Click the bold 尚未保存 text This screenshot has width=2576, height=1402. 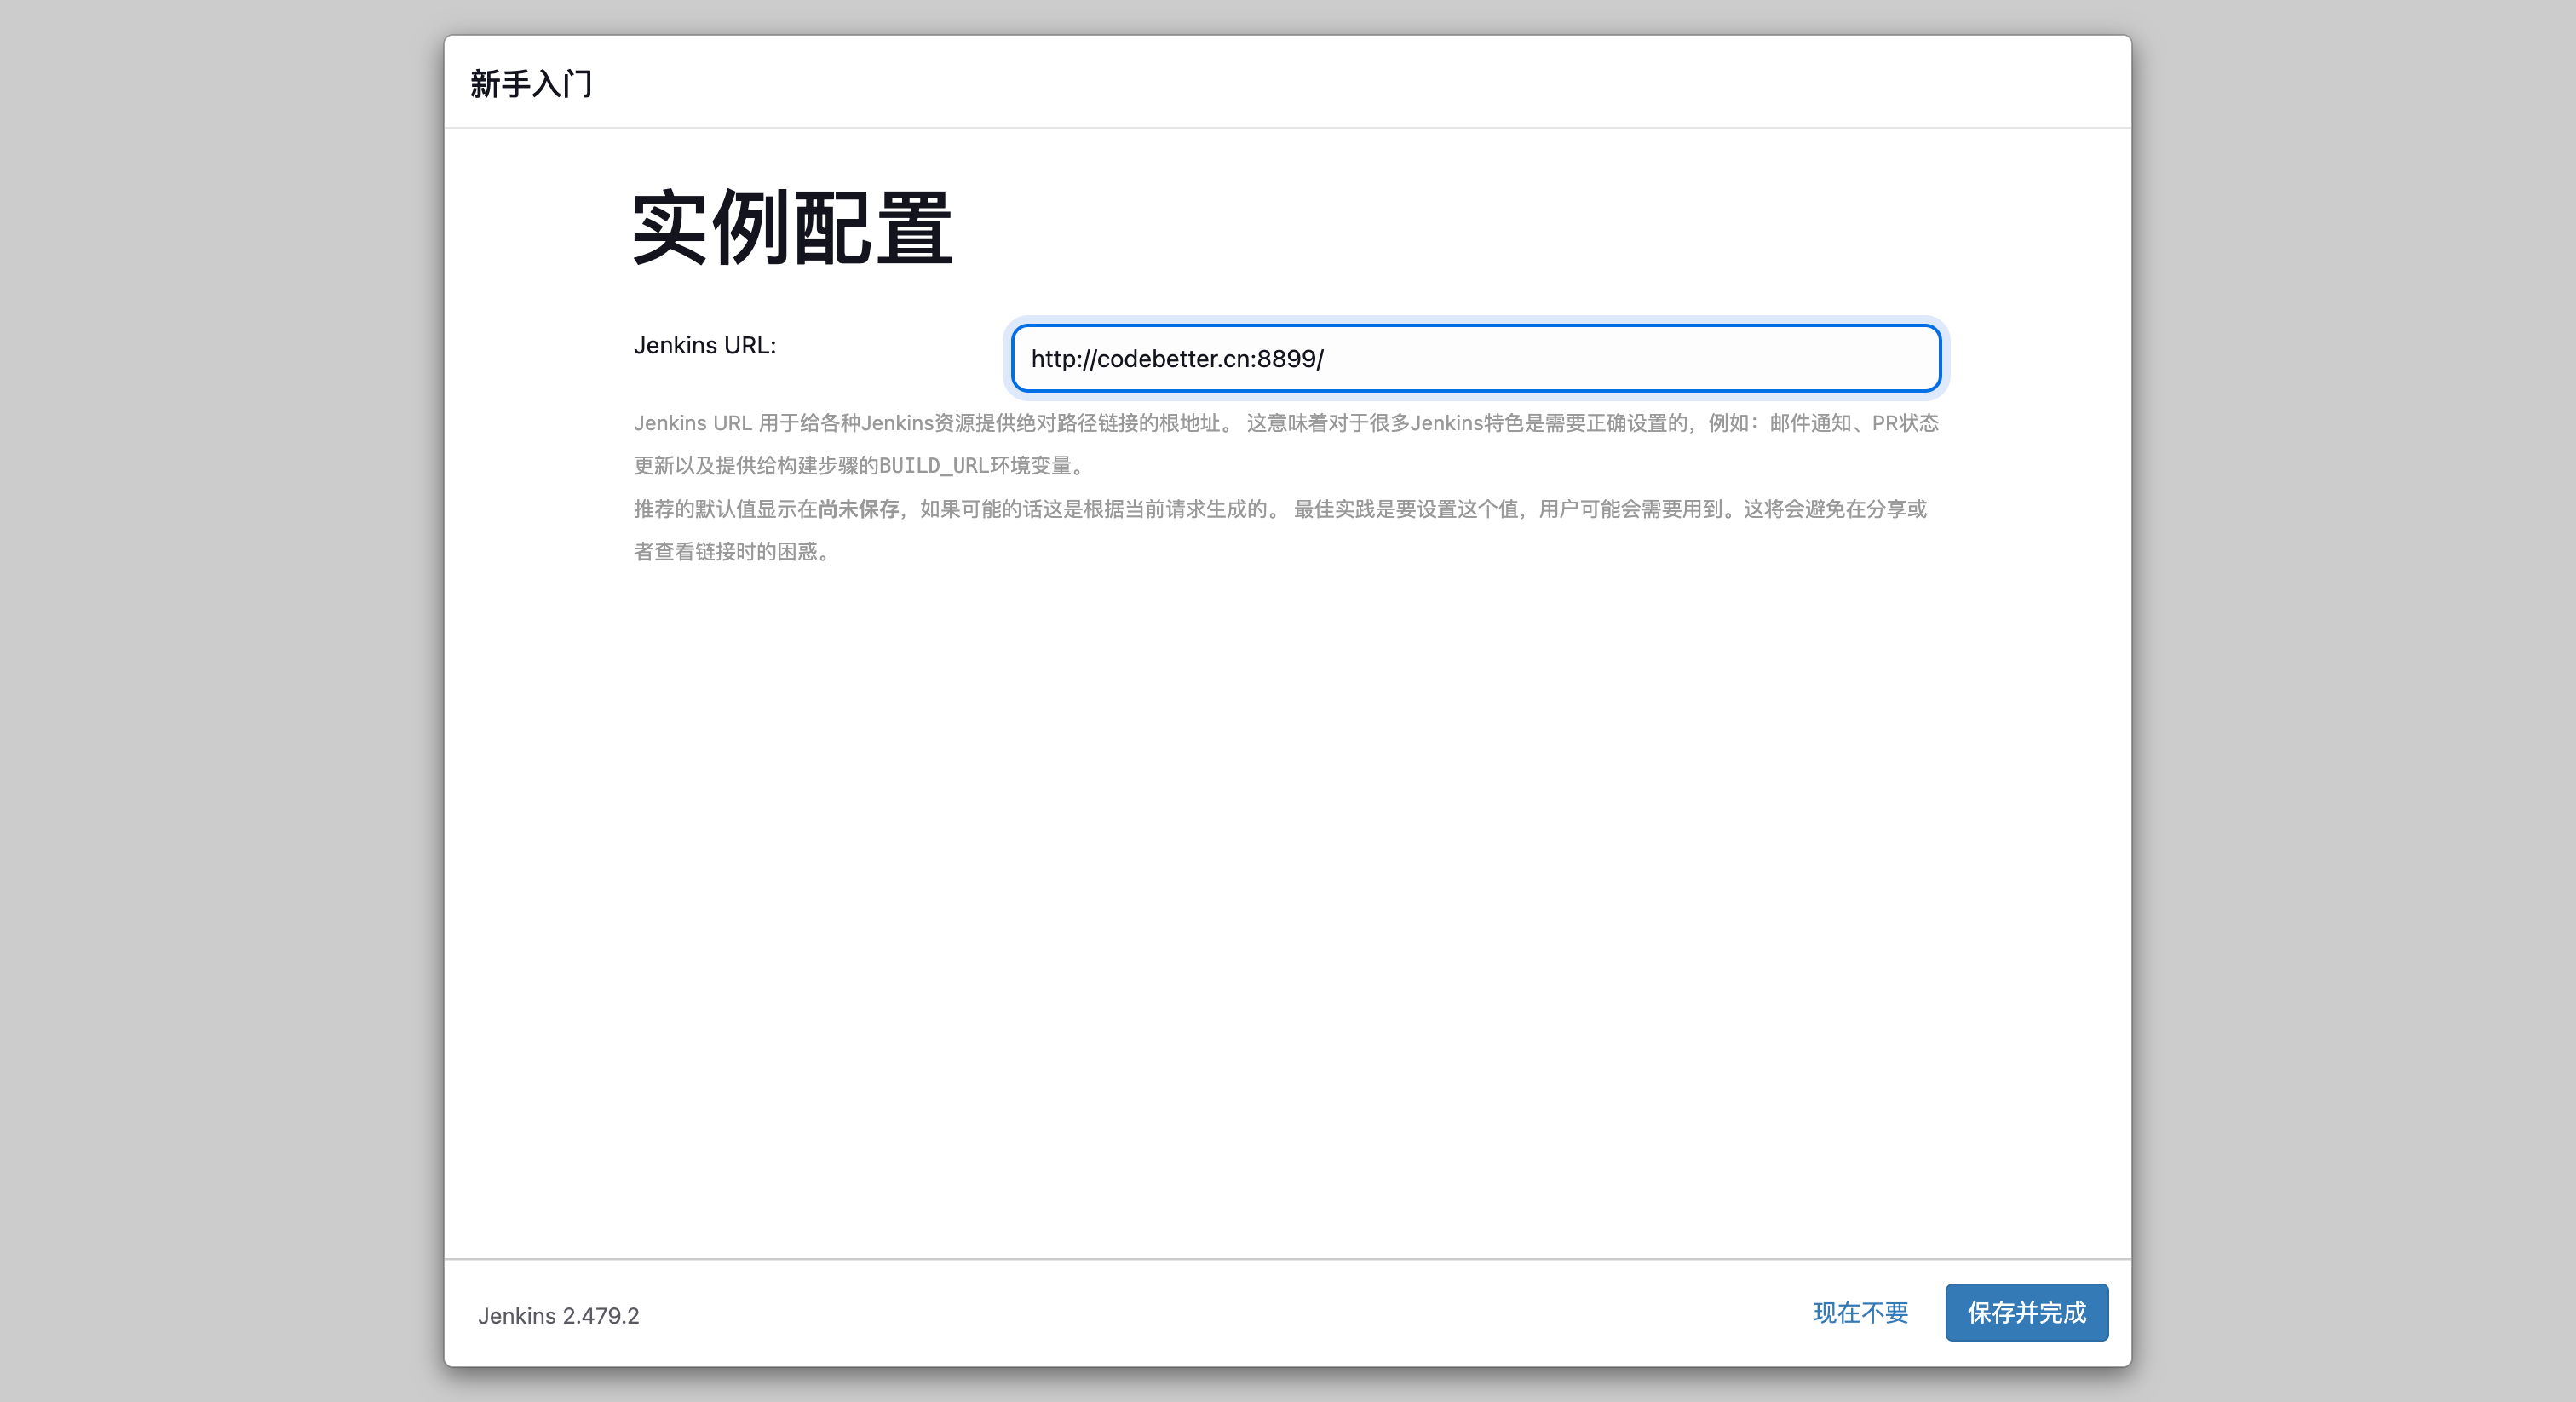858,509
